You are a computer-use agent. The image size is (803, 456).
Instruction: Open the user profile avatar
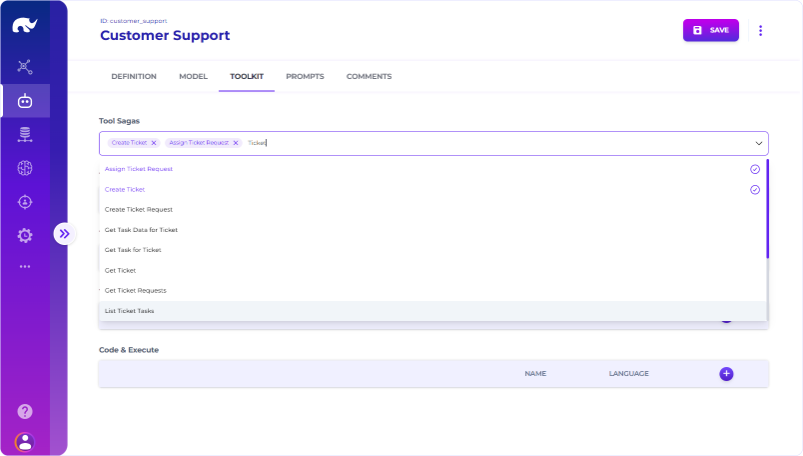(x=25, y=442)
